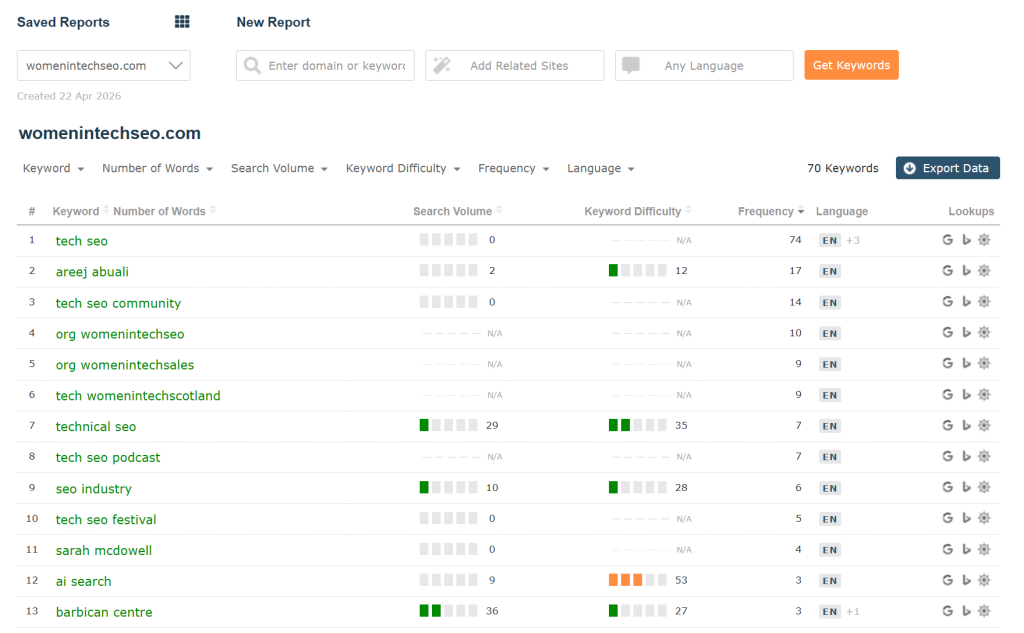Sort table by Number of Words header
Viewport: 1024px width, 633px height.
[x=165, y=211]
